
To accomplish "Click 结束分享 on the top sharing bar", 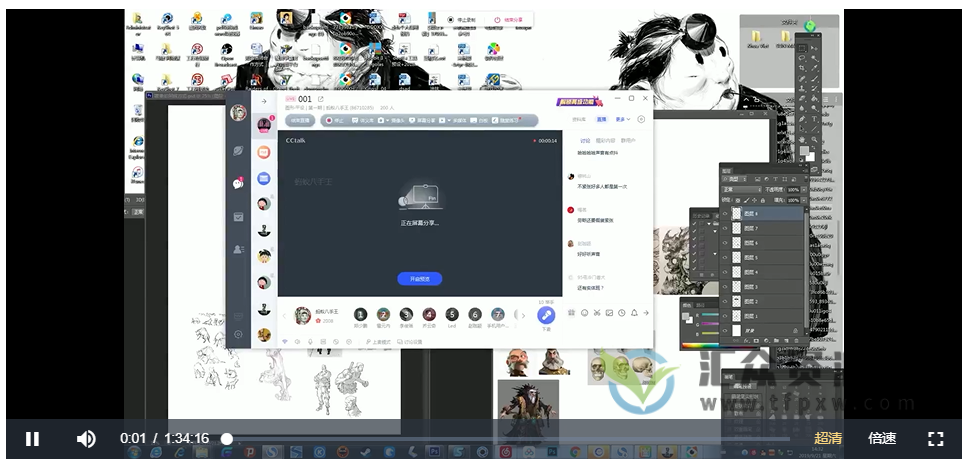I will coord(509,20).
